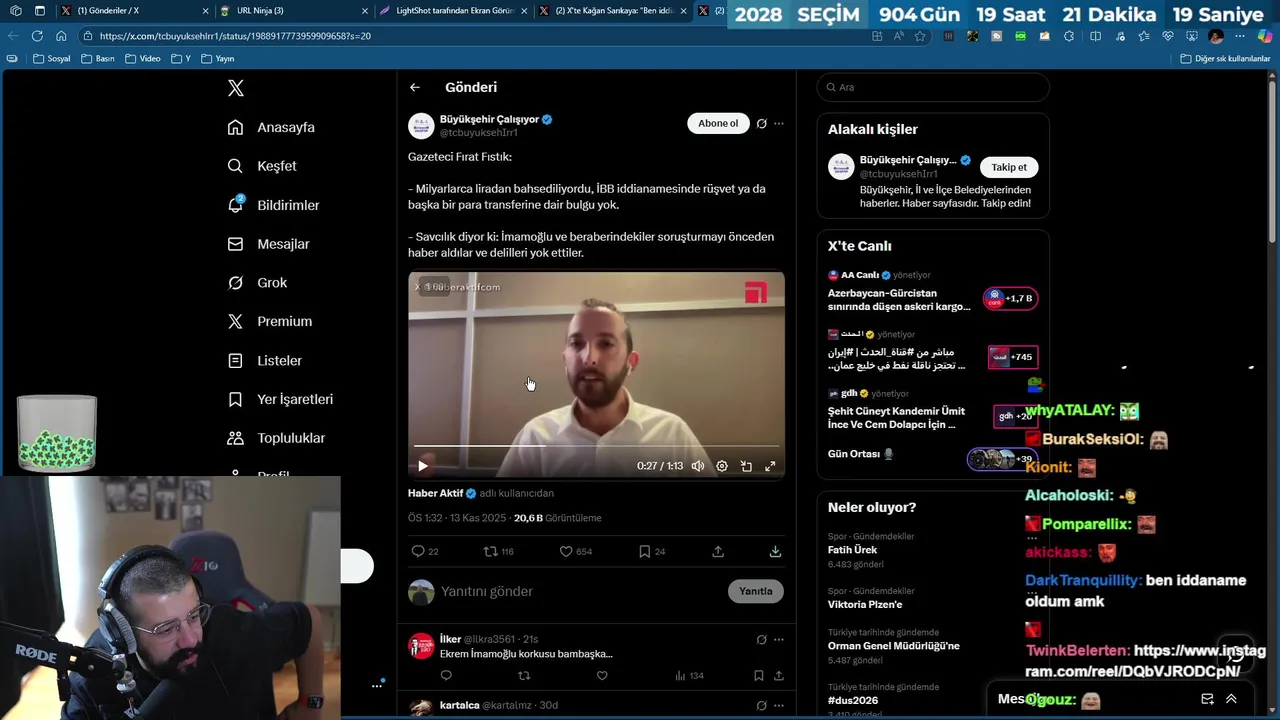Expand messages panel chevron
1280x720 pixels.
tap(1231, 699)
